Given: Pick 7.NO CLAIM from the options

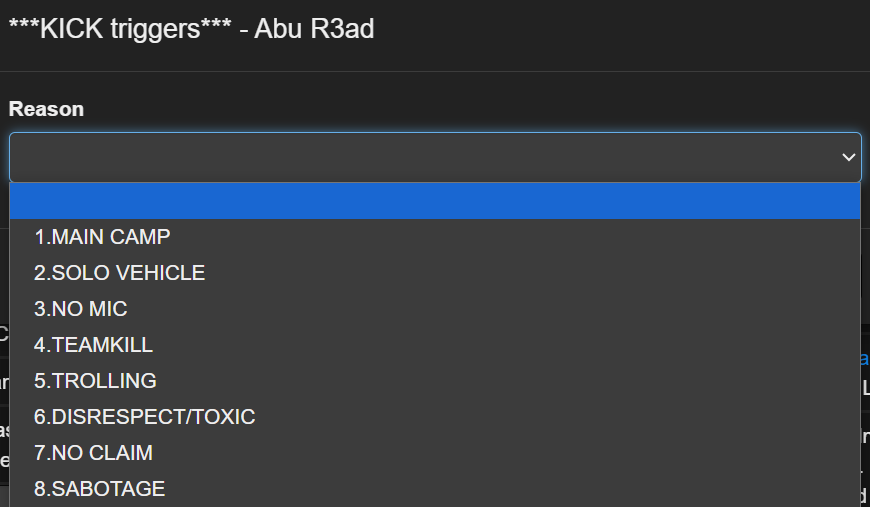Looking at the screenshot, I should coord(435,453).
